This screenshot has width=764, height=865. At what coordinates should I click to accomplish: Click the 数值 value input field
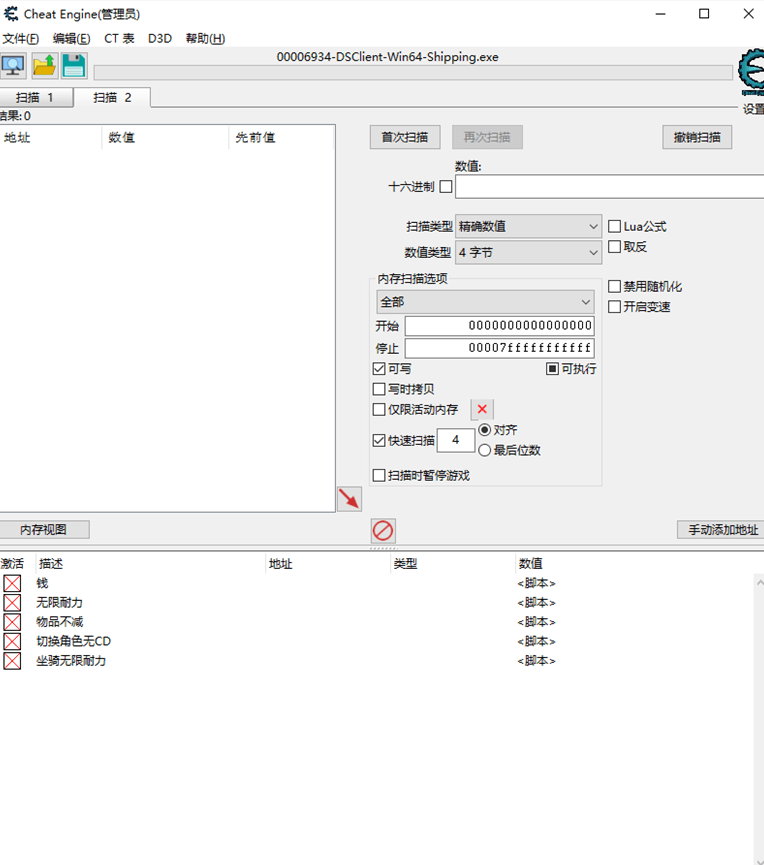point(610,187)
